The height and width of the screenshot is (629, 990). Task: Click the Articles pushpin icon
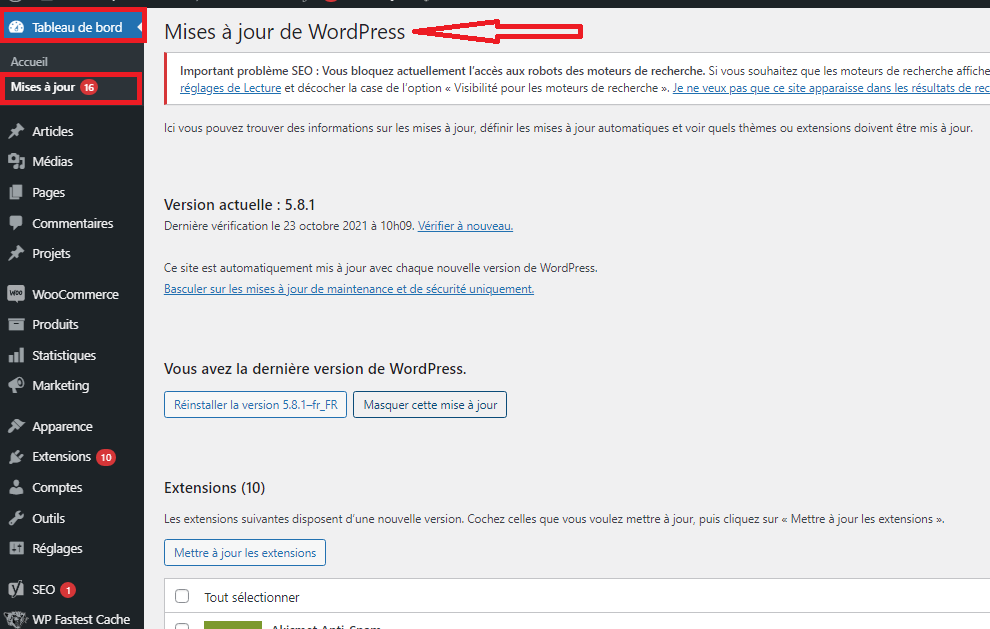pos(16,131)
